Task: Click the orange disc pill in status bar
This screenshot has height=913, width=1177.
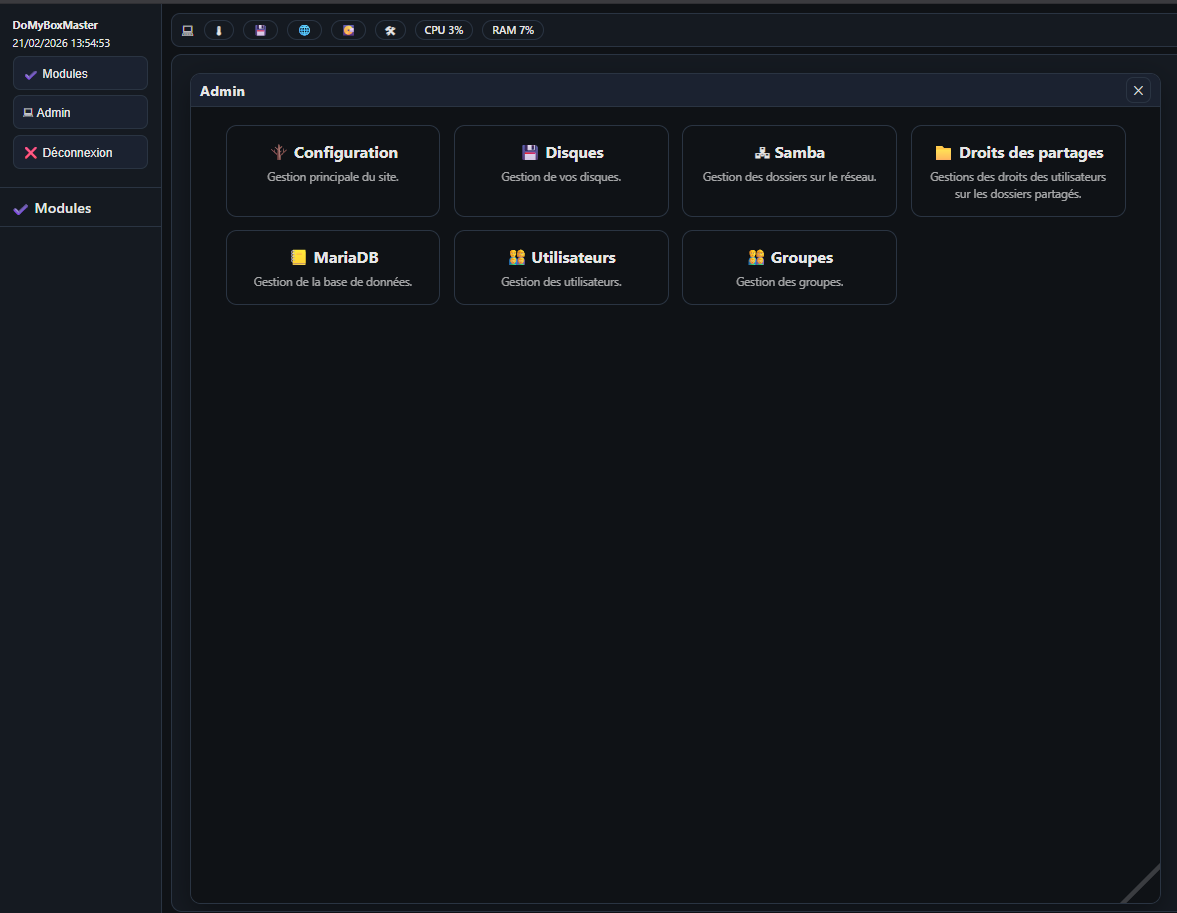Action: (348, 31)
